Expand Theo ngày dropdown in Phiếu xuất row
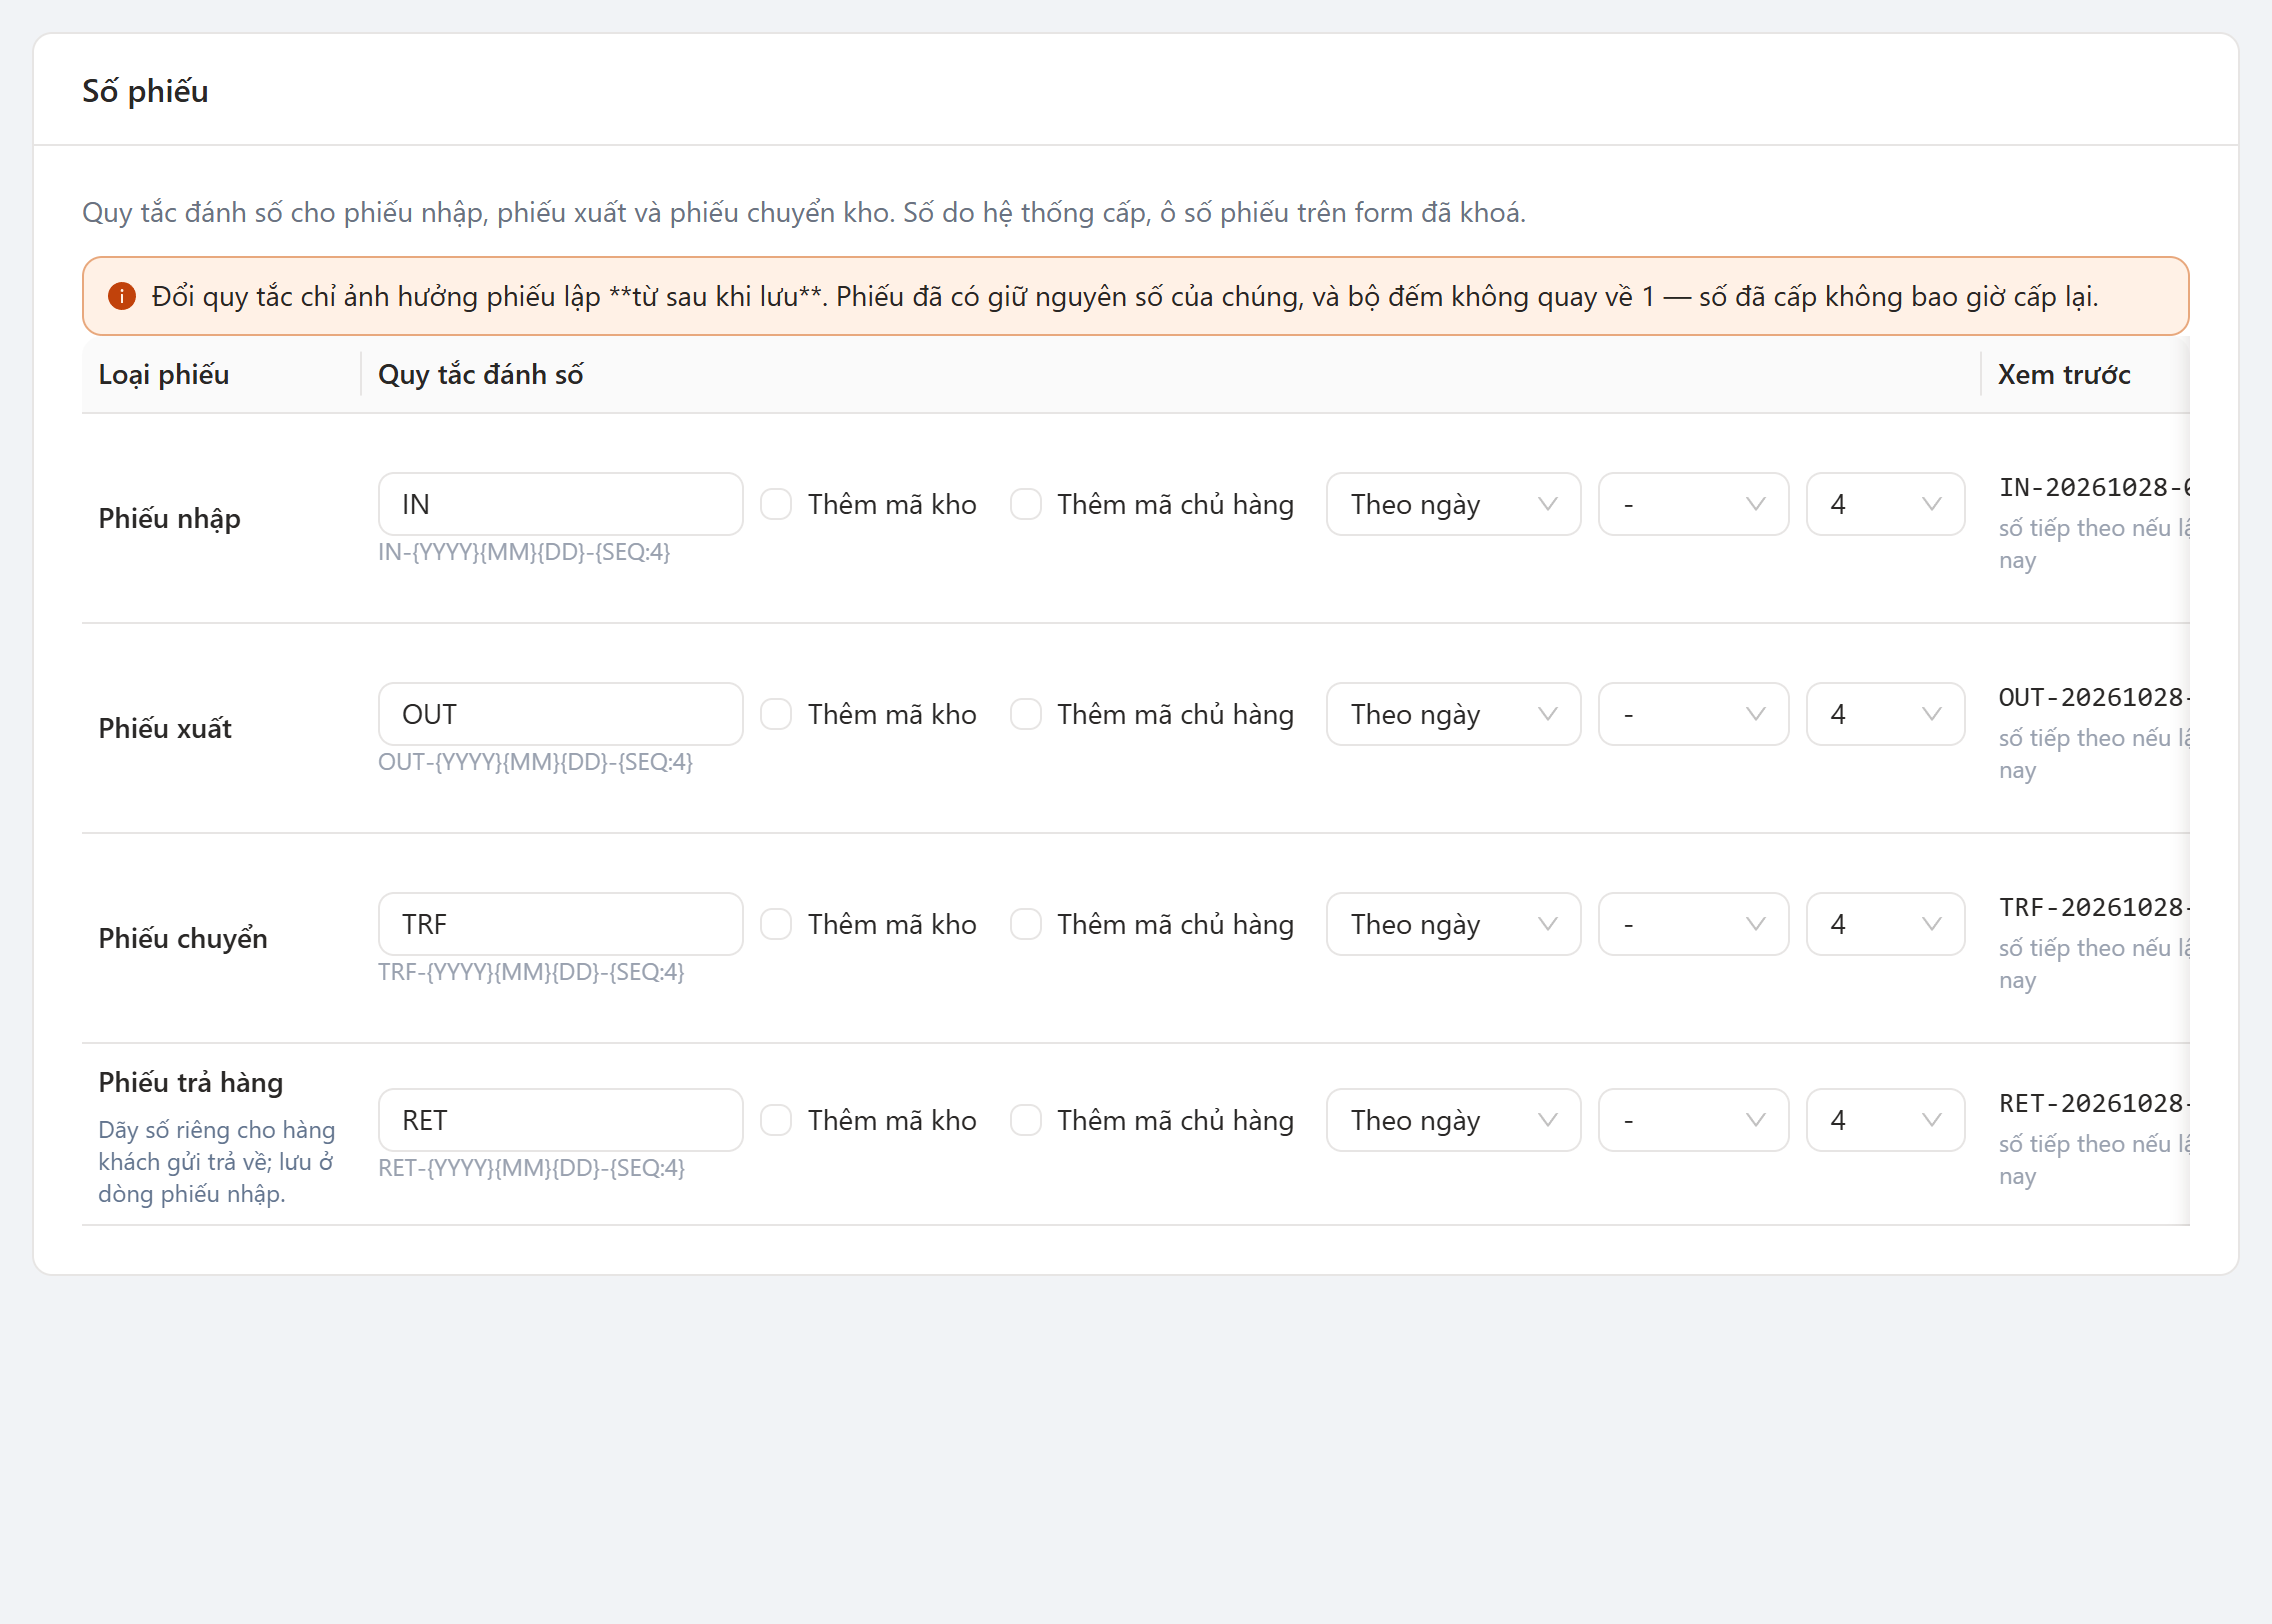 click(x=1453, y=714)
